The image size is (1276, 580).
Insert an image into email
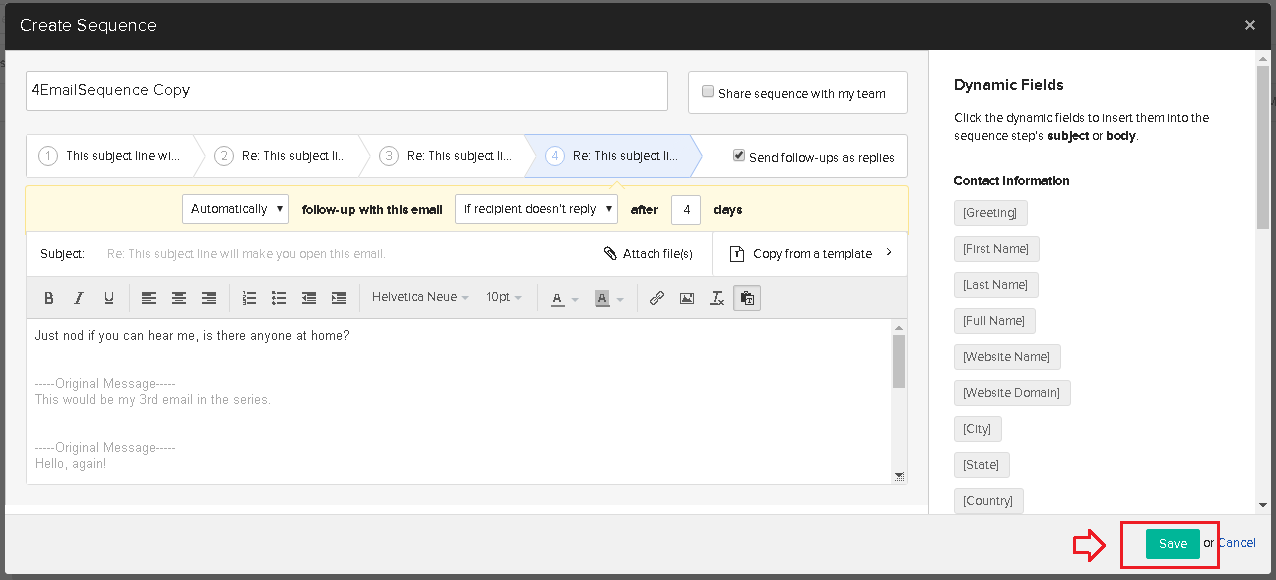pyautogui.click(x=687, y=298)
